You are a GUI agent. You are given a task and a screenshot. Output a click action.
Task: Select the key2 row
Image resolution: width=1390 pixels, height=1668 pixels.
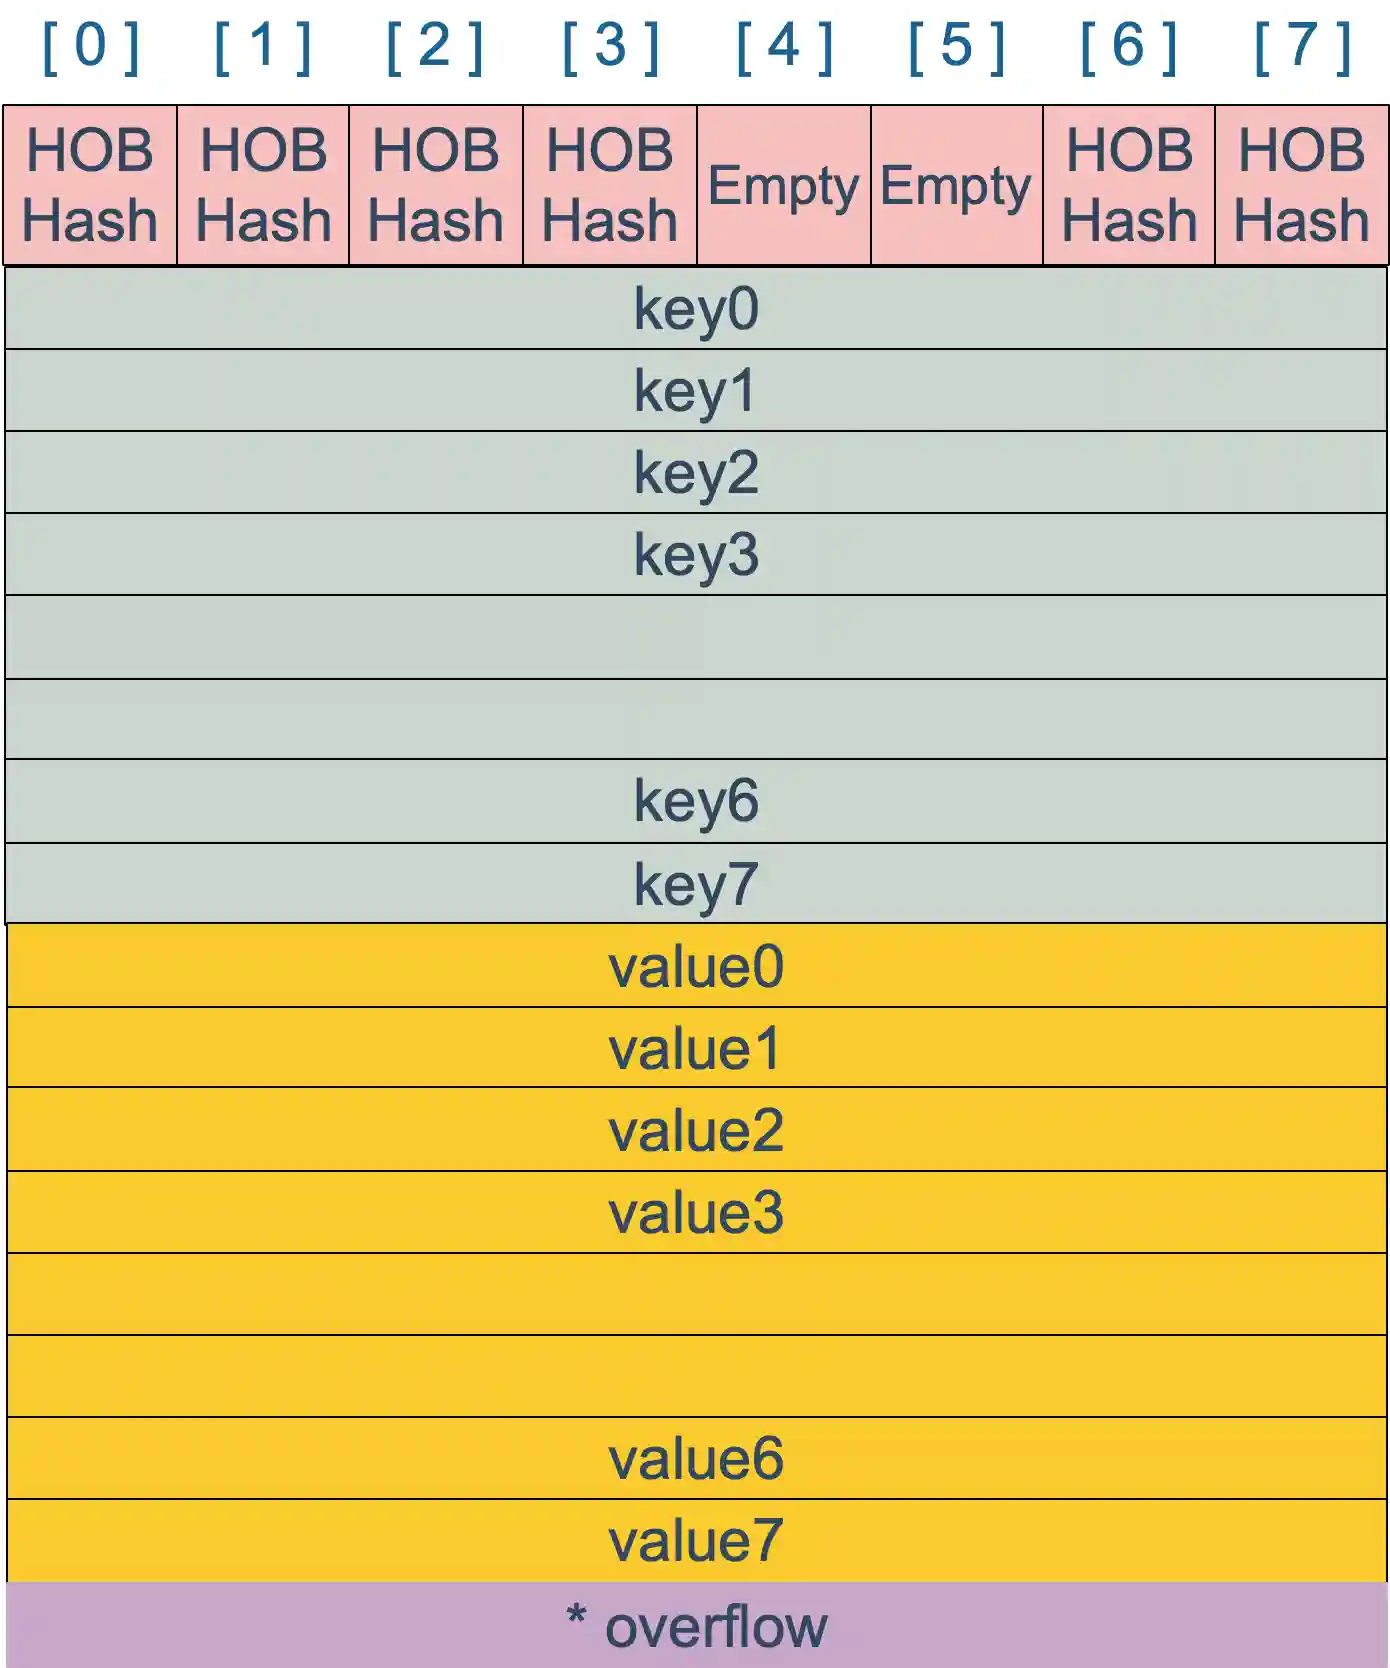point(696,472)
